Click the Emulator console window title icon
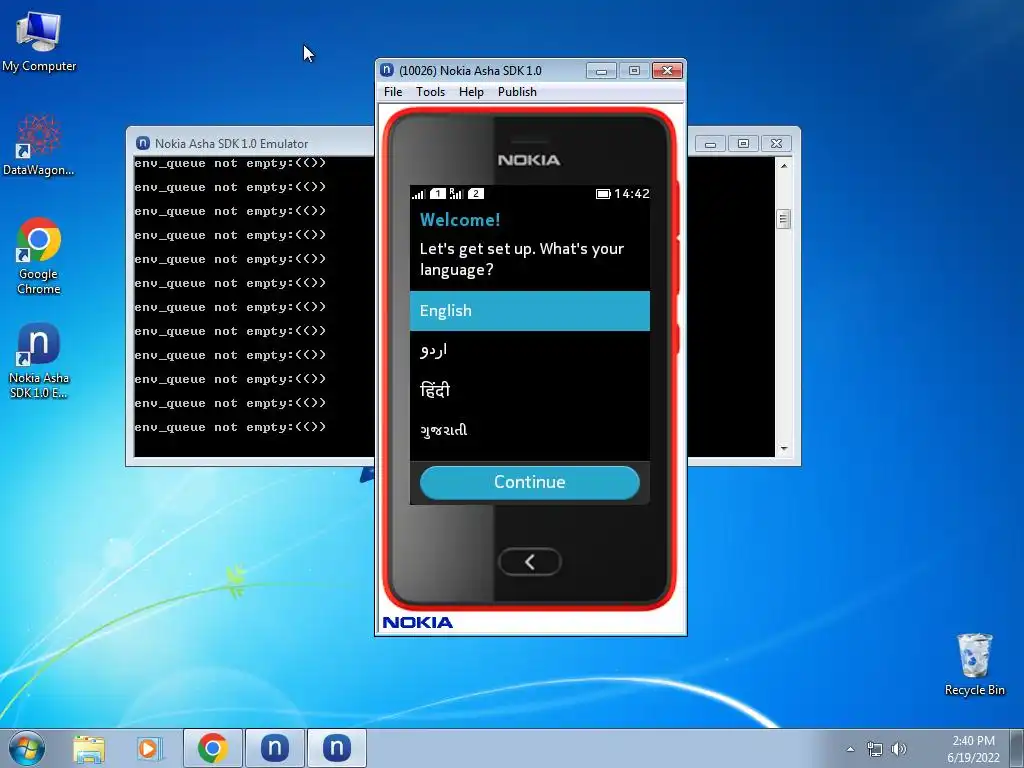Screen dimensions: 1024x768 point(142,143)
